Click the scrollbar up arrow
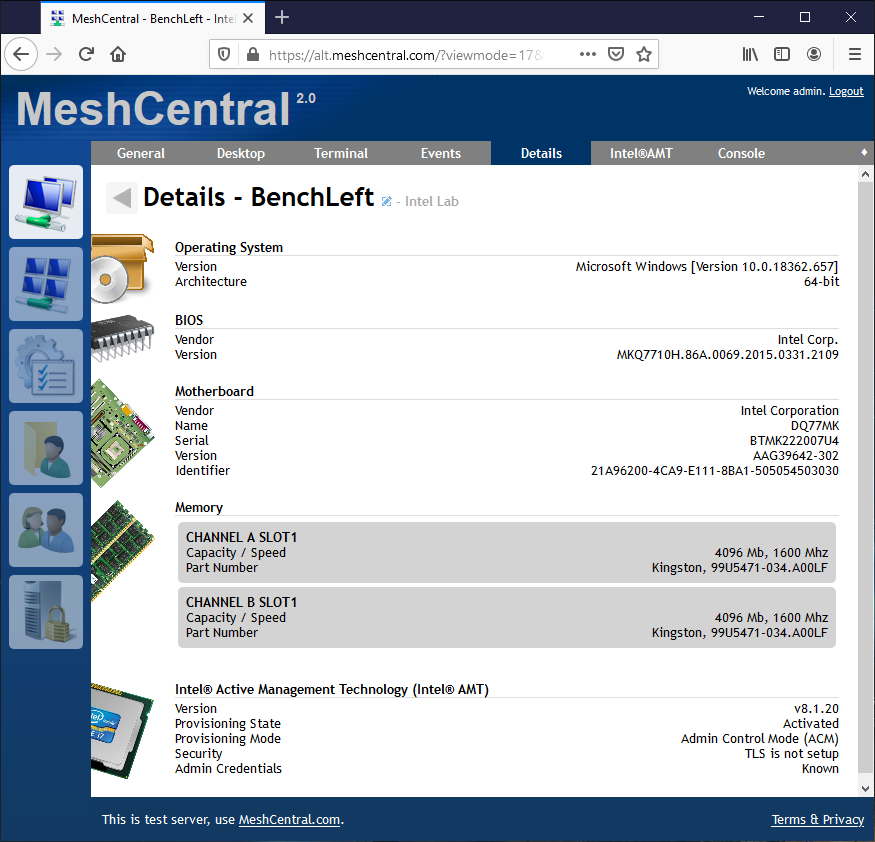 [865, 174]
